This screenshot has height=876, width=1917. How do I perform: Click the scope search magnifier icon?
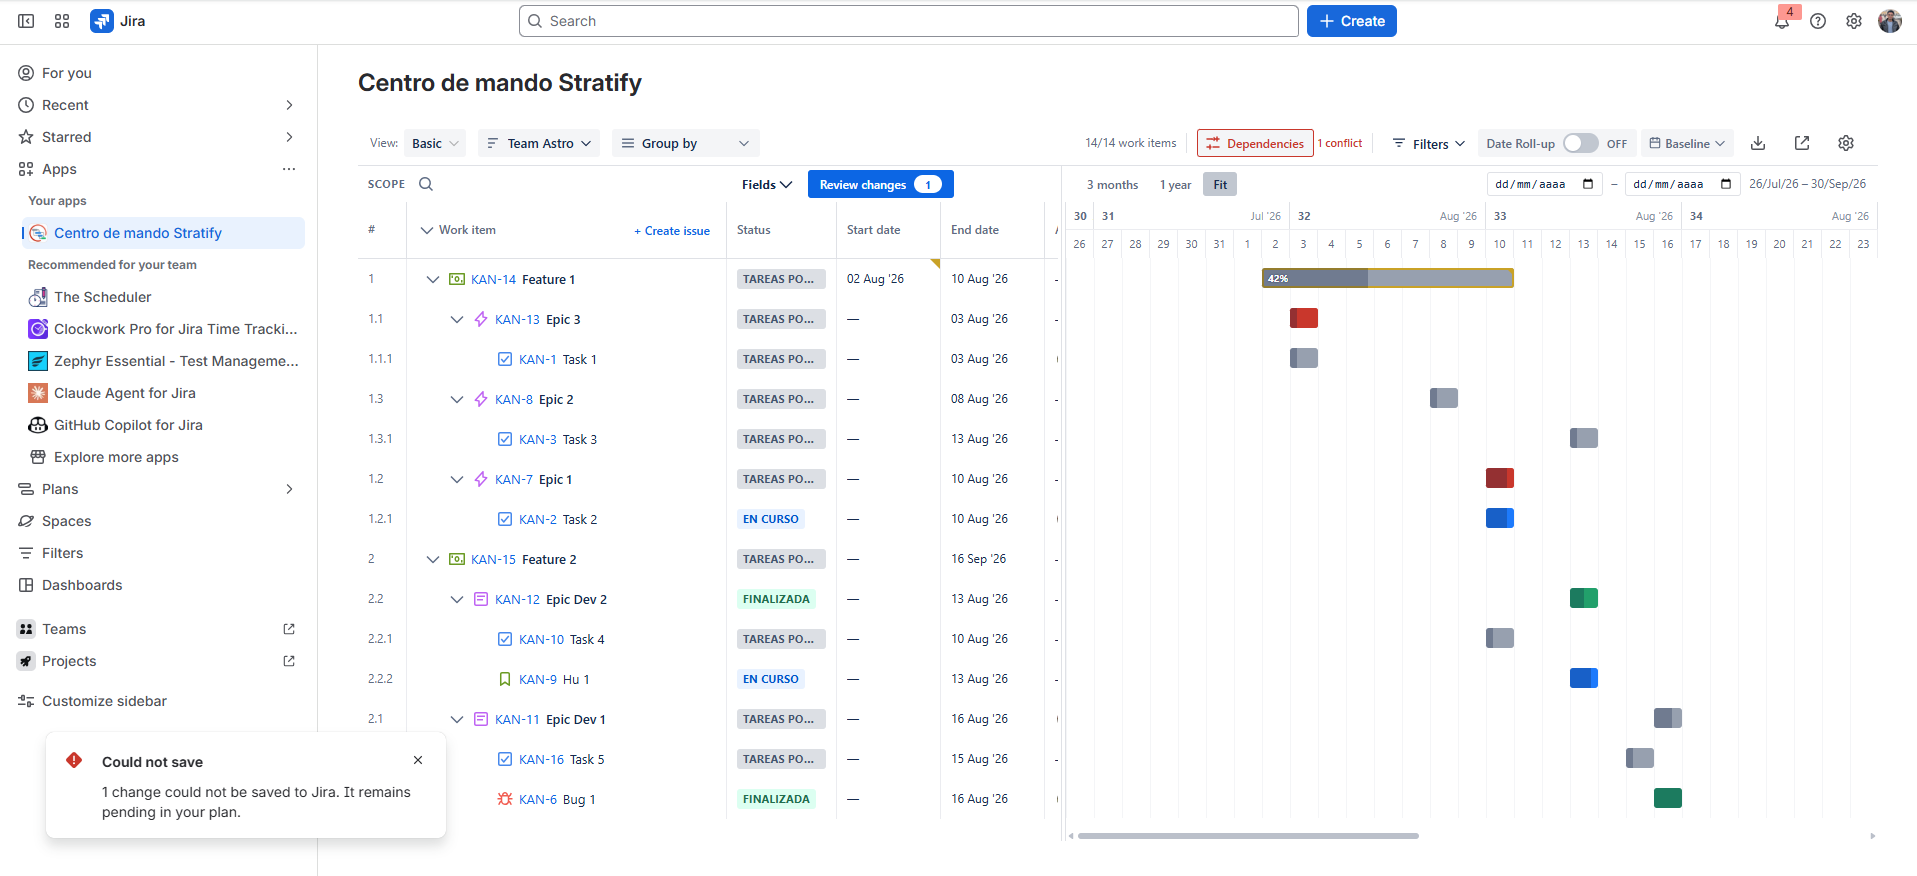coord(426,184)
